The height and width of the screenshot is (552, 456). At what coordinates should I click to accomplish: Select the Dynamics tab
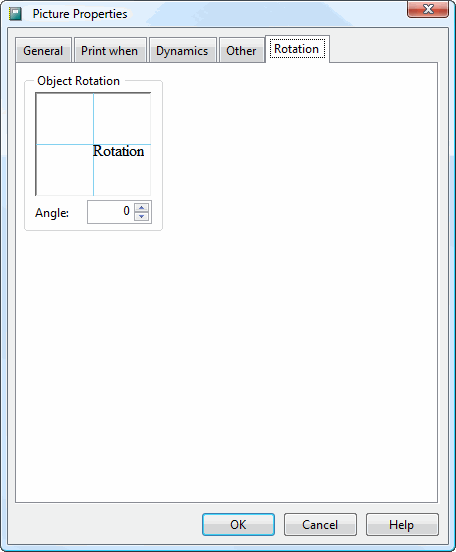(182, 50)
